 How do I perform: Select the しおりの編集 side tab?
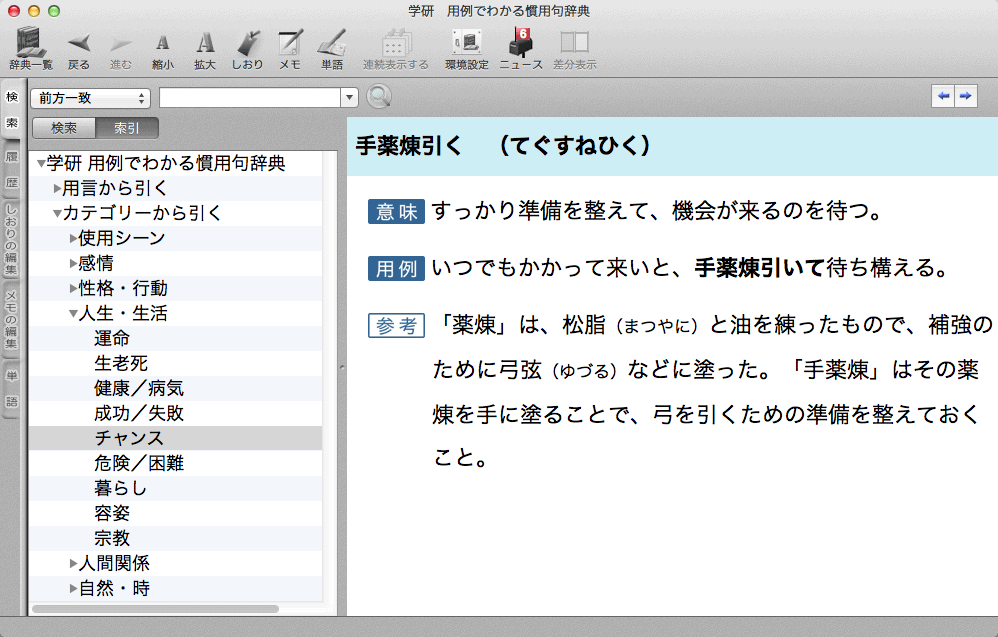pyautogui.click(x=11, y=239)
